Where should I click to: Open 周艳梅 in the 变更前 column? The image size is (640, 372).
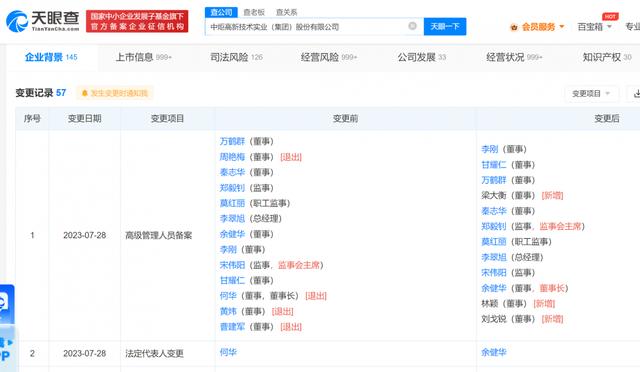232,157
